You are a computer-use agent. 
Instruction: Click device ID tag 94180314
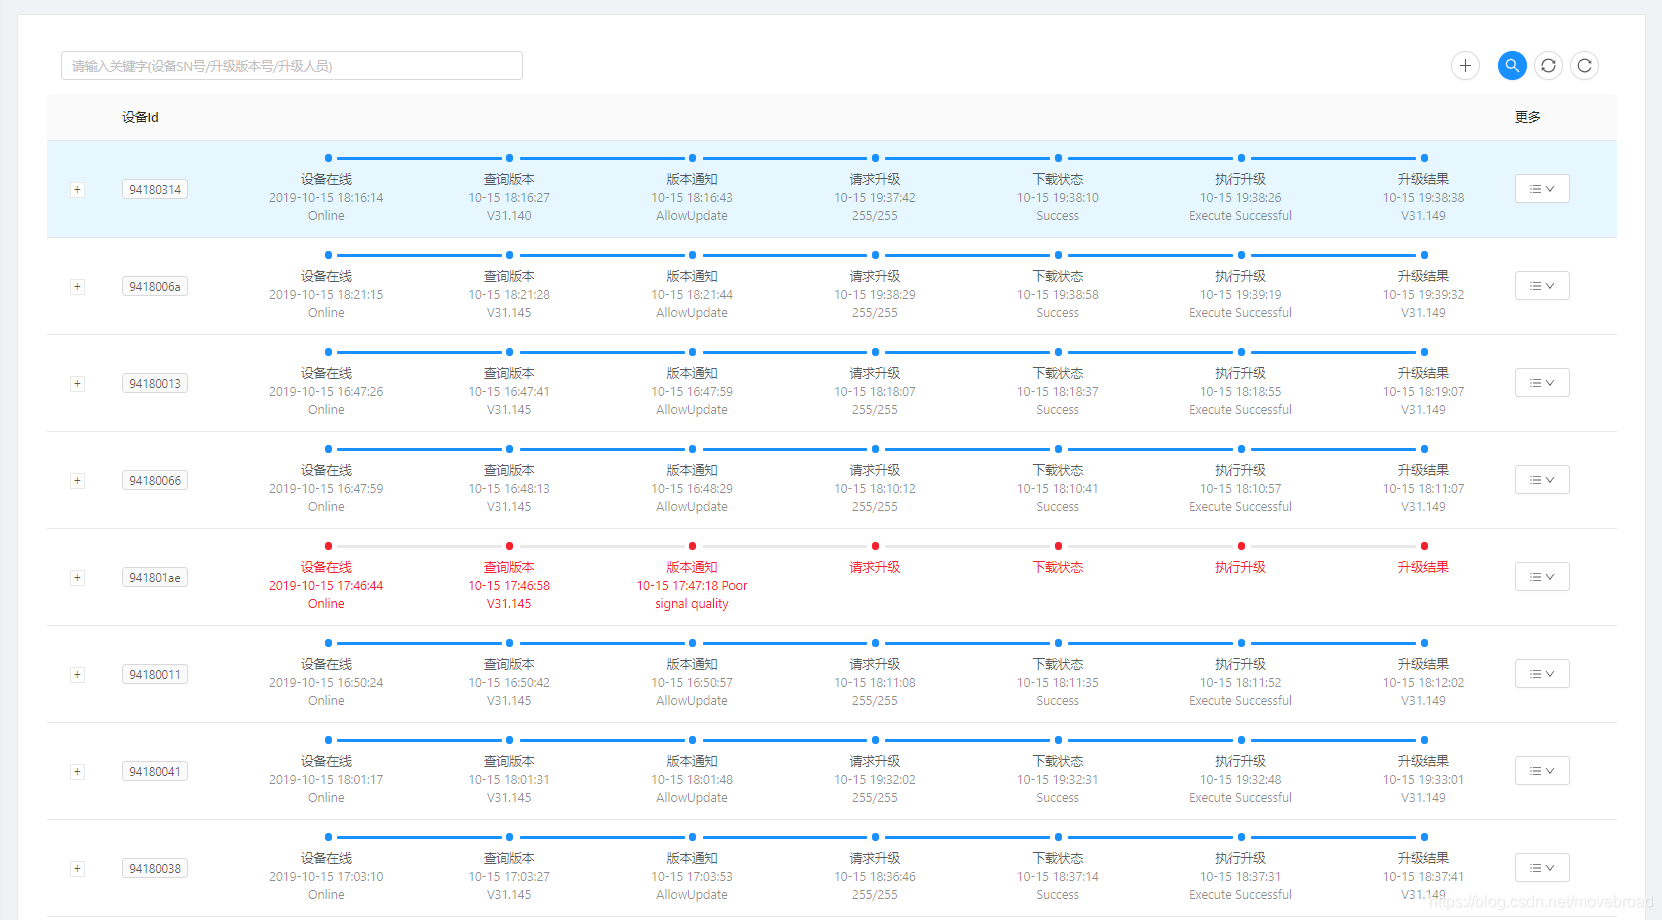coord(155,190)
